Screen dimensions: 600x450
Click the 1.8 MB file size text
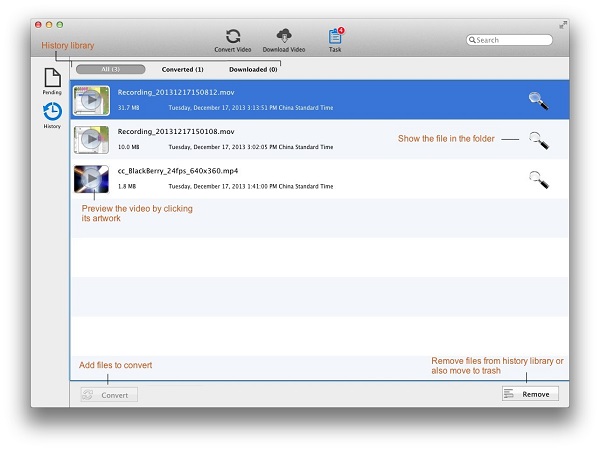click(x=127, y=186)
